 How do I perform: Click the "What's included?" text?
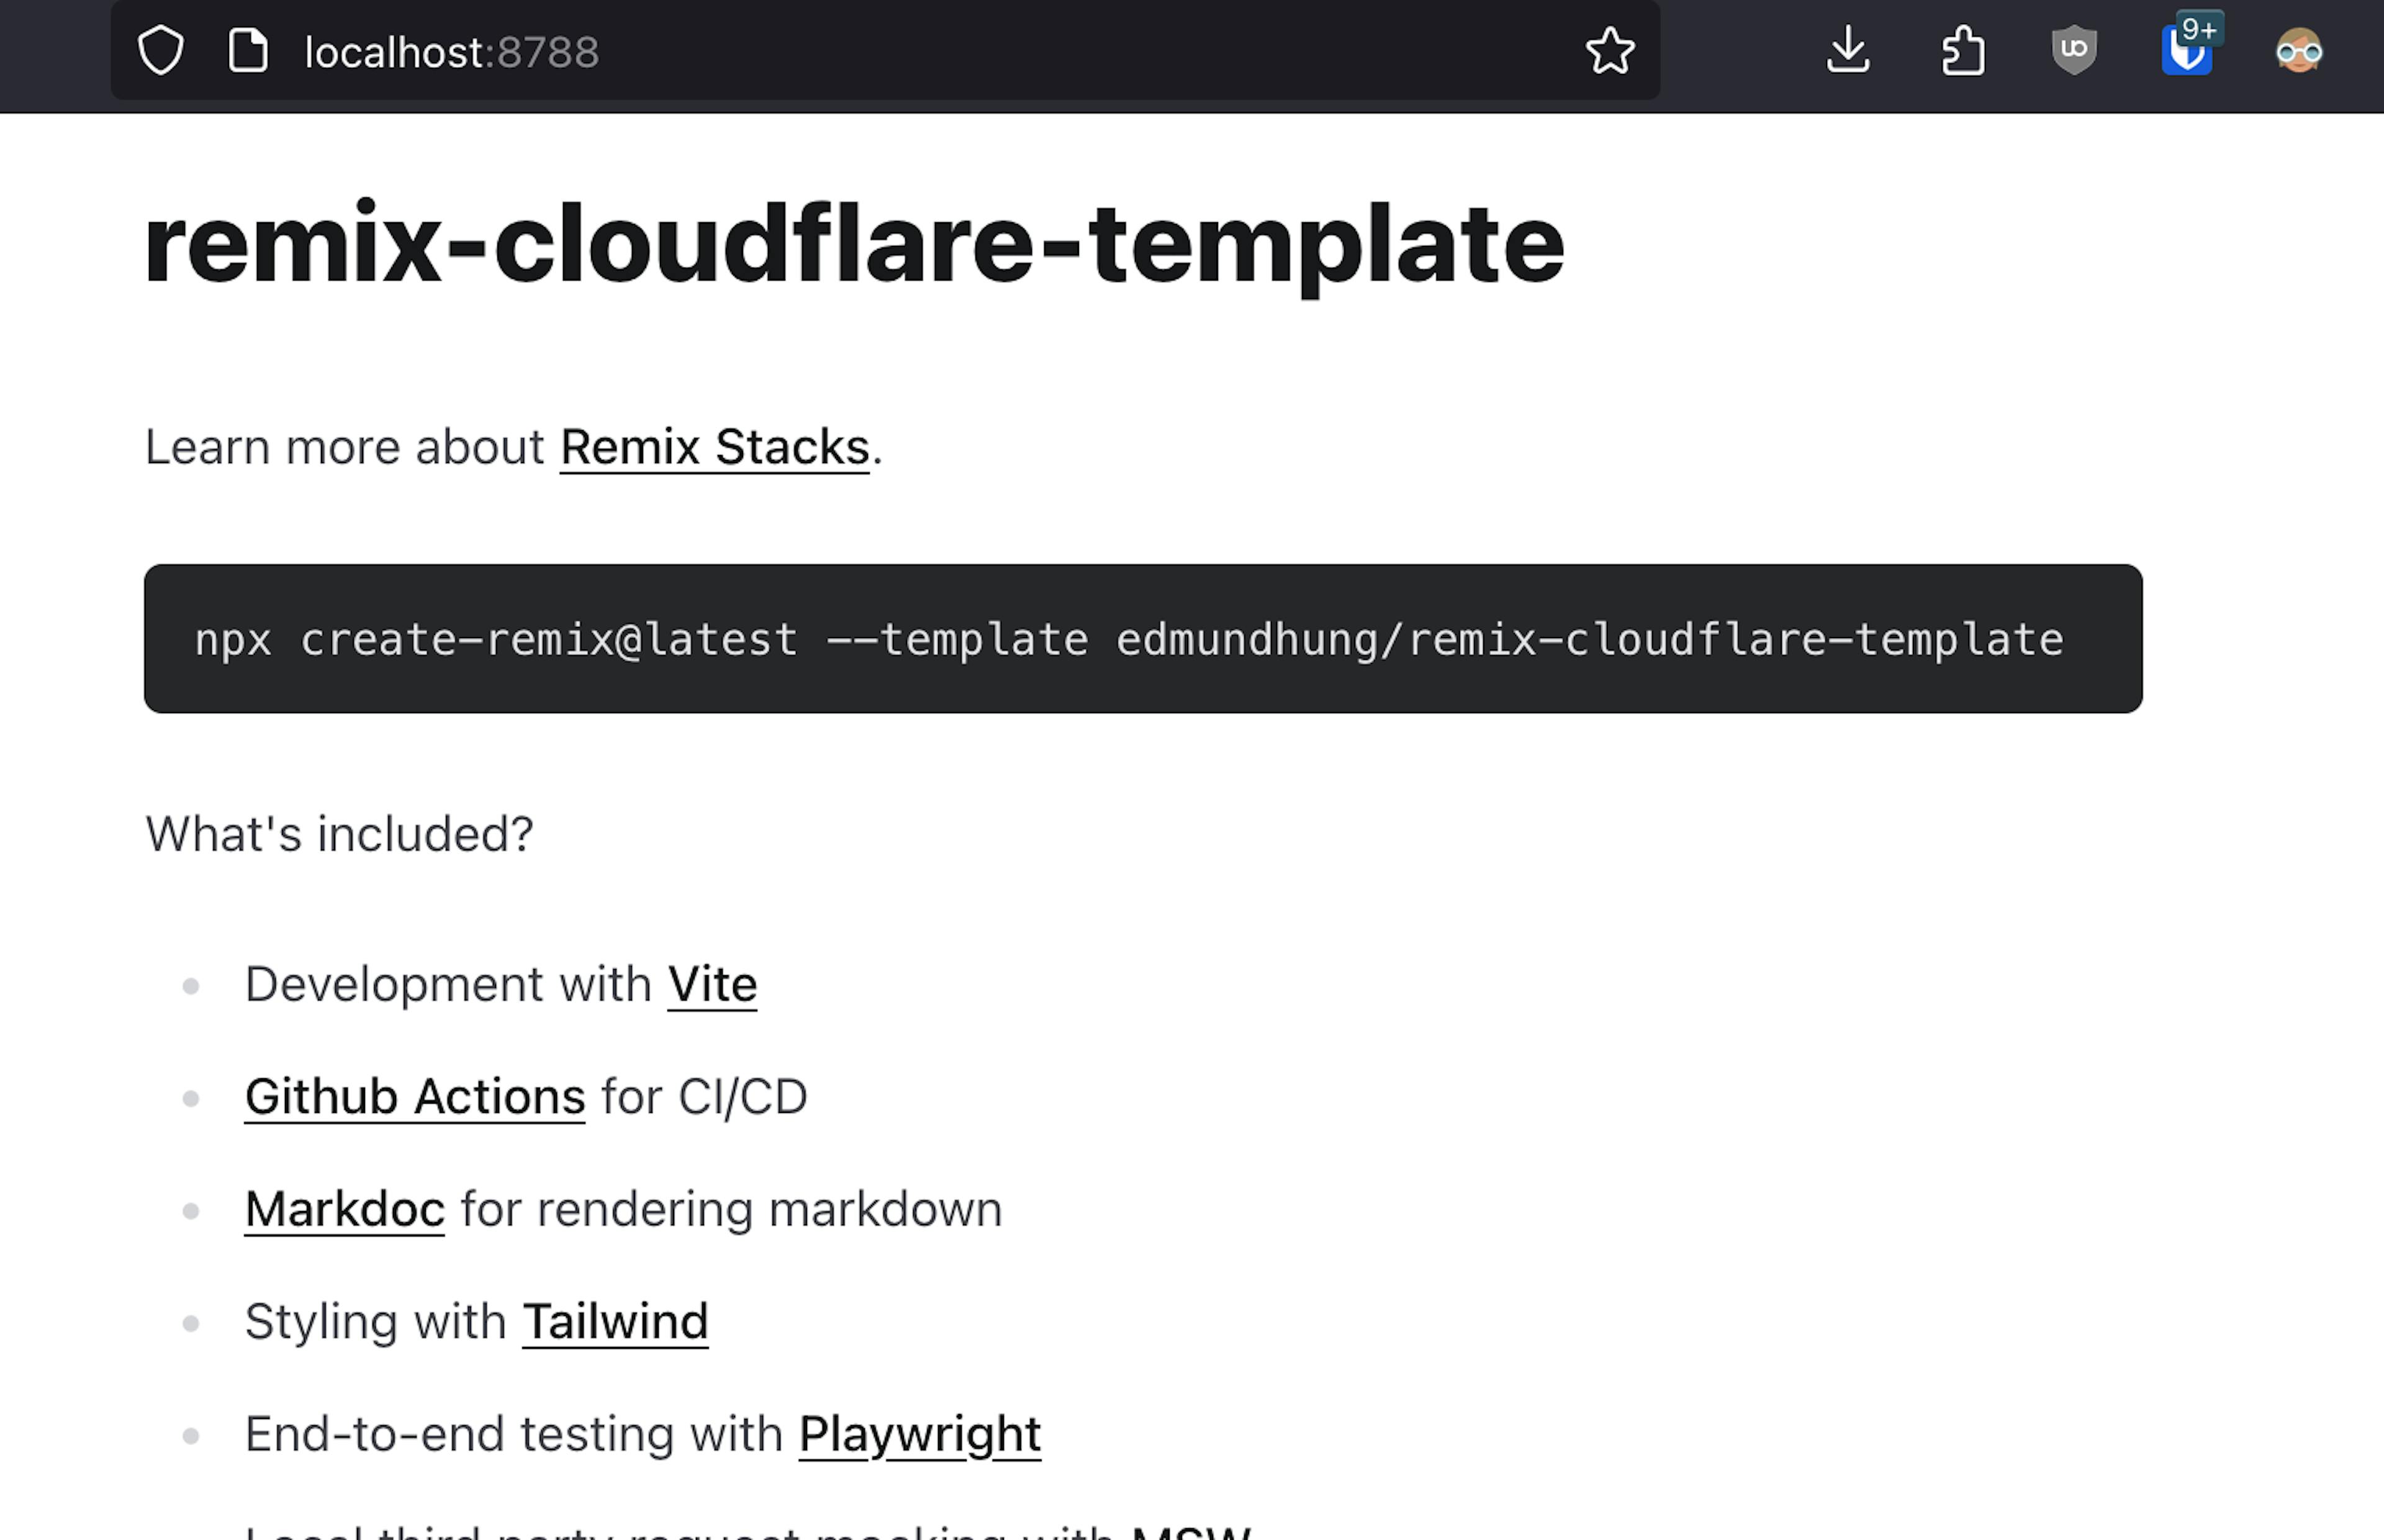340,834
